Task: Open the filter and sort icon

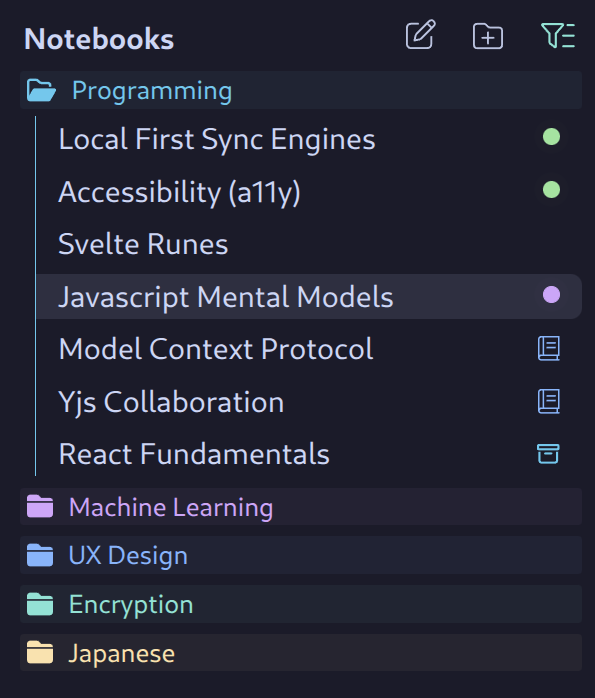Action: [558, 35]
